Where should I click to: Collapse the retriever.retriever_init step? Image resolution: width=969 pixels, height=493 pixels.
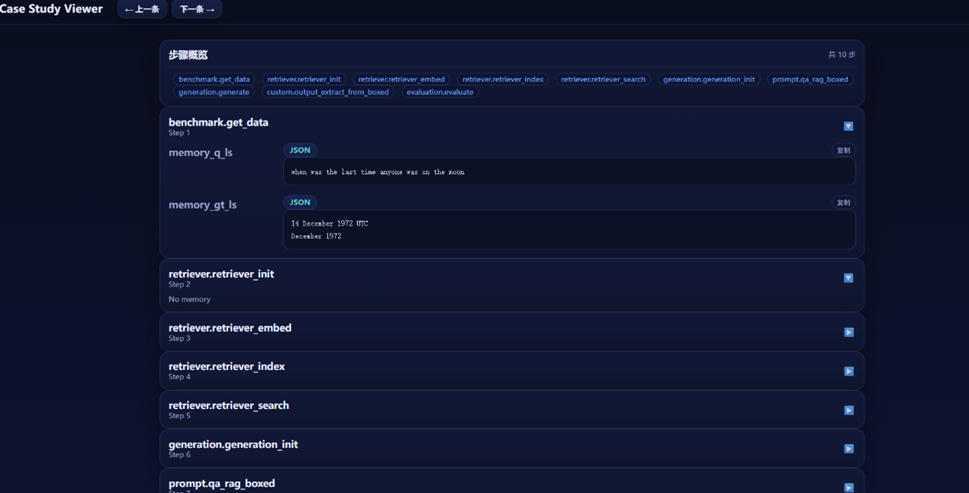(x=848, y=278)
